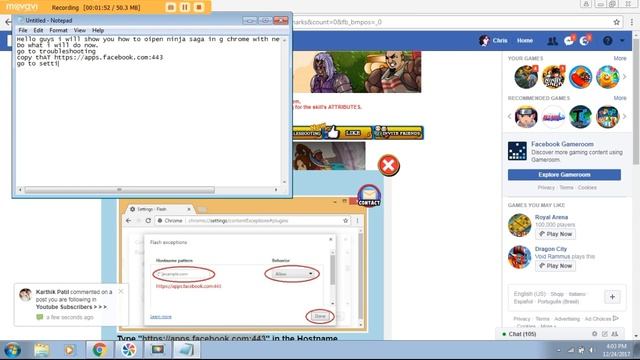Click the Contact envelope icon

point(369,196)
